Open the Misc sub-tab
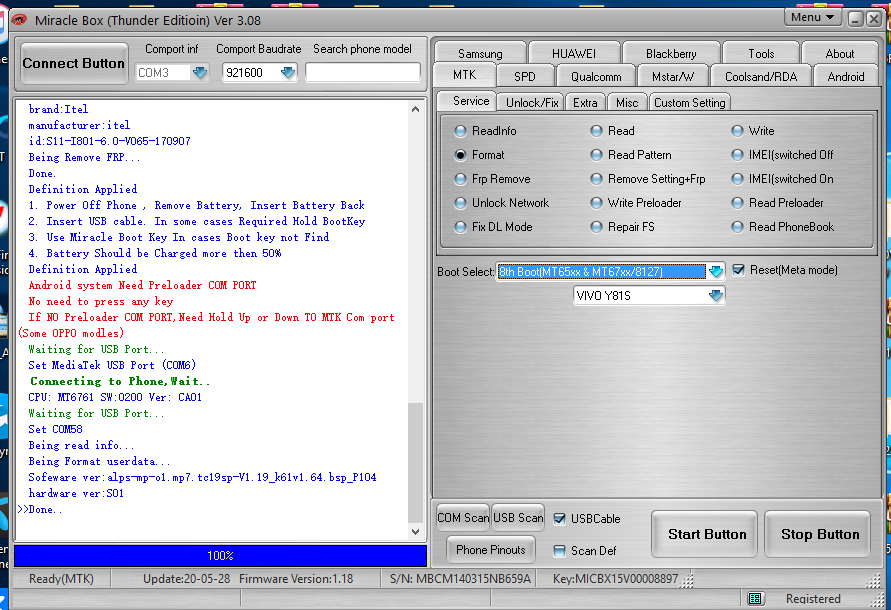891x610 pixels. (x=627, y=102)
